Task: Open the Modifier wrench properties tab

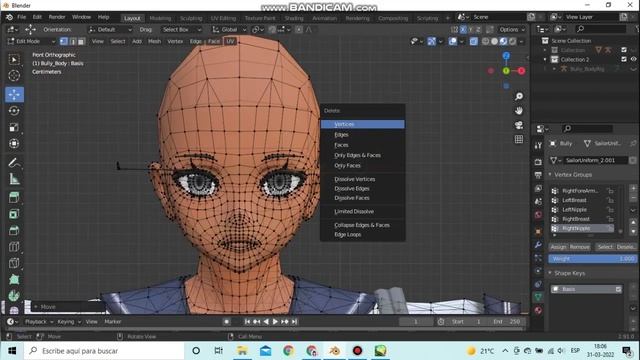Action: [538, 244]
